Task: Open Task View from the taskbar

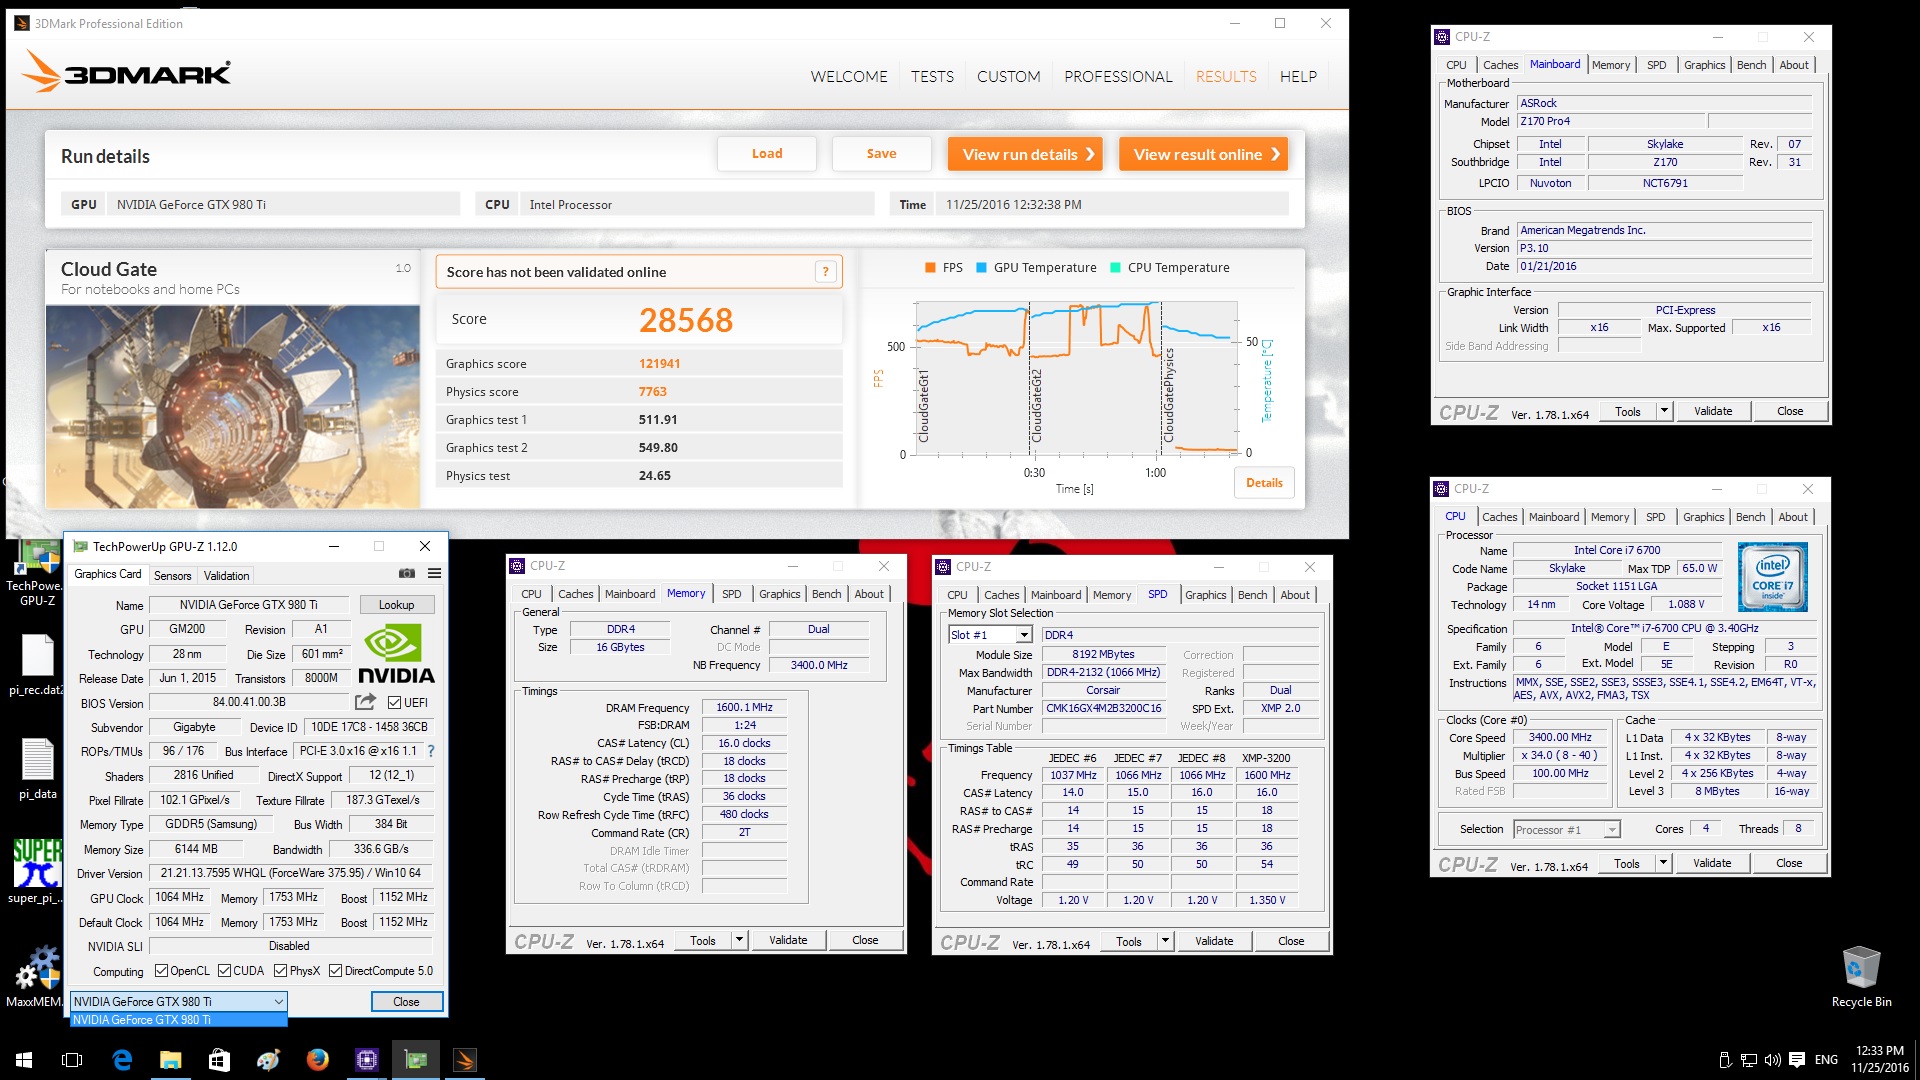Action: tap(72, 1060)
